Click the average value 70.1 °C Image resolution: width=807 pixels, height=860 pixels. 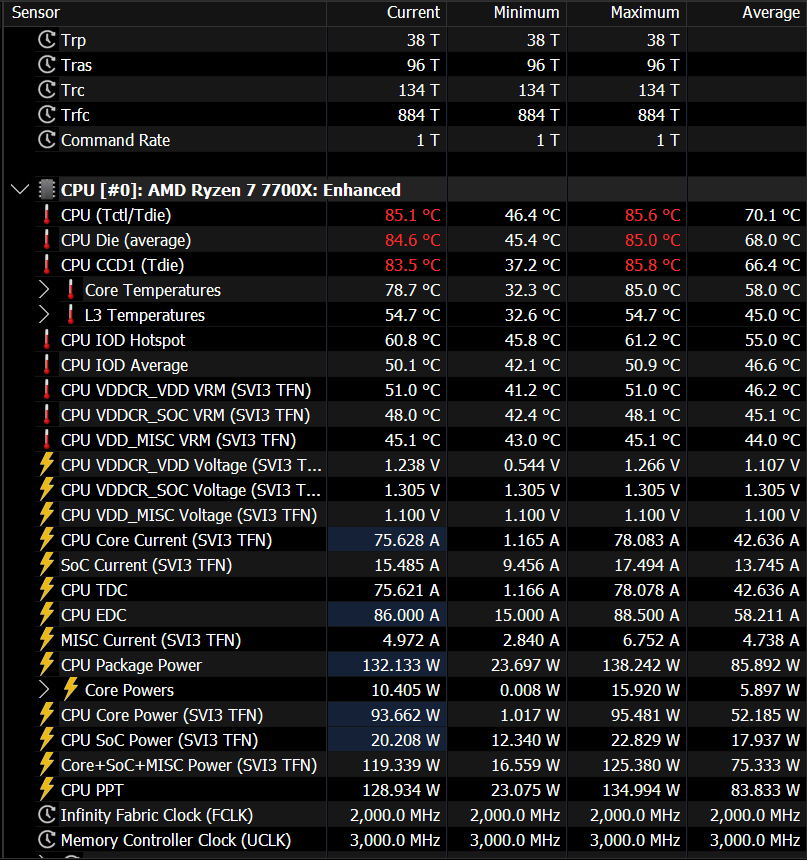coord(772,215)
